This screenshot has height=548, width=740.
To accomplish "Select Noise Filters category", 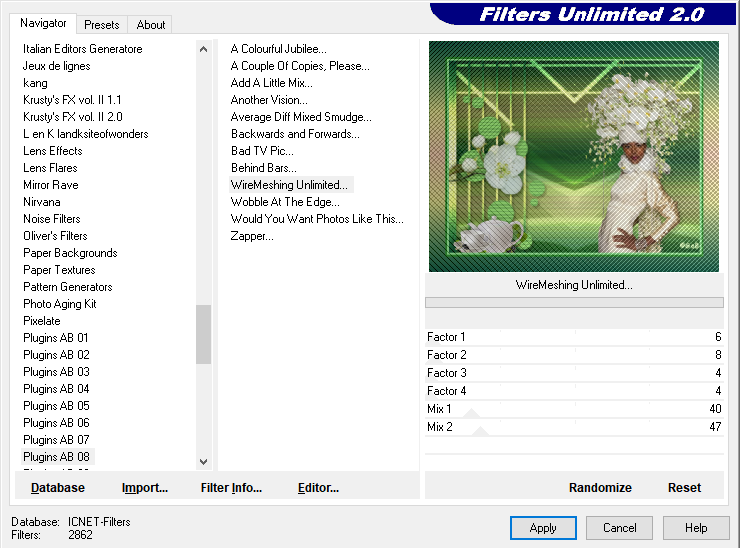I will (x=52, y=219).
